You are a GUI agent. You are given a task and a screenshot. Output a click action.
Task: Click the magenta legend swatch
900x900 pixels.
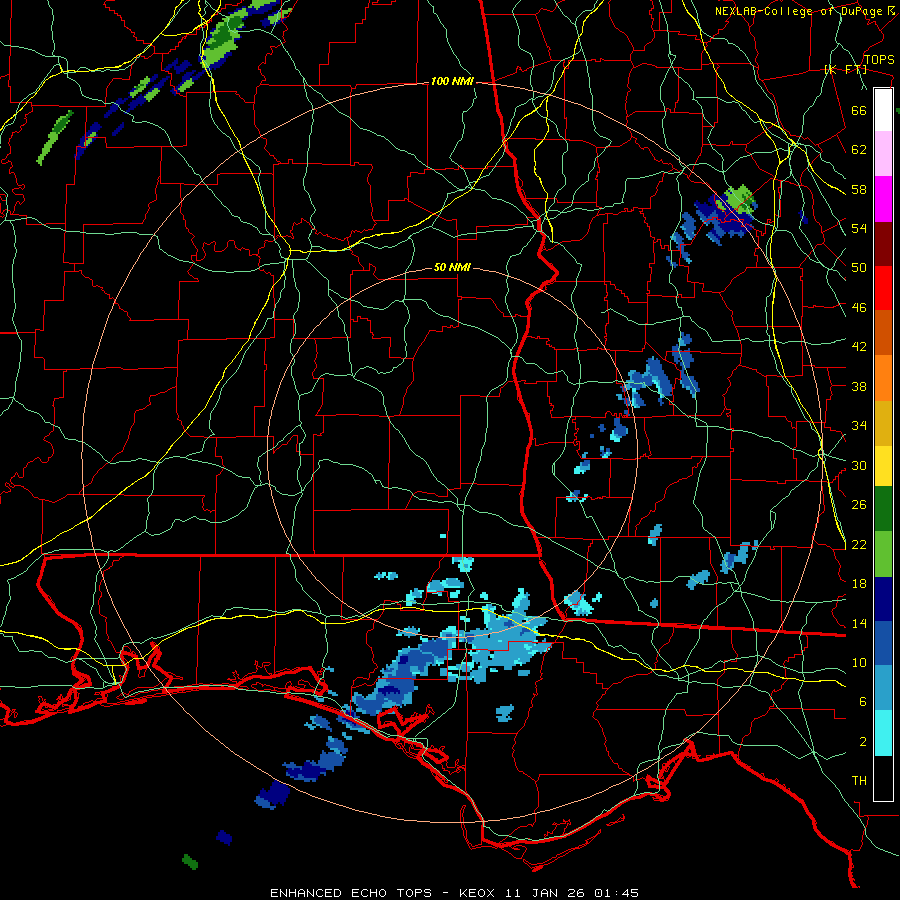pos(883,199)
